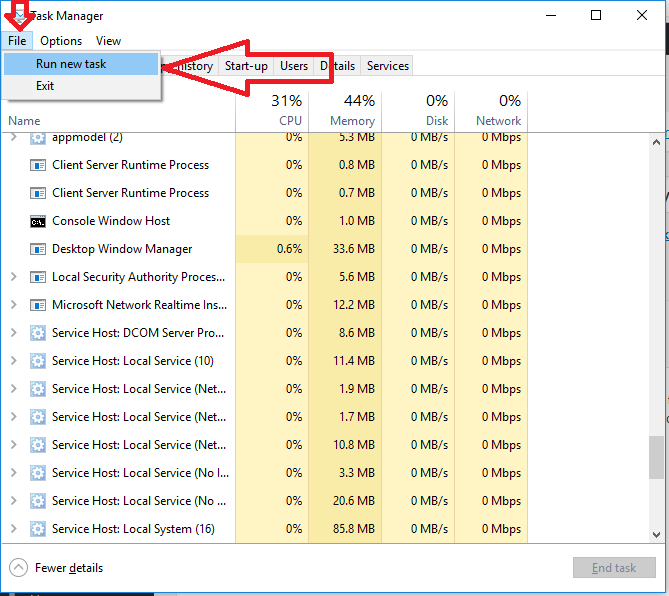
Task: Expand Microsoft Network Realtime Inspection row
Action: 13,305
